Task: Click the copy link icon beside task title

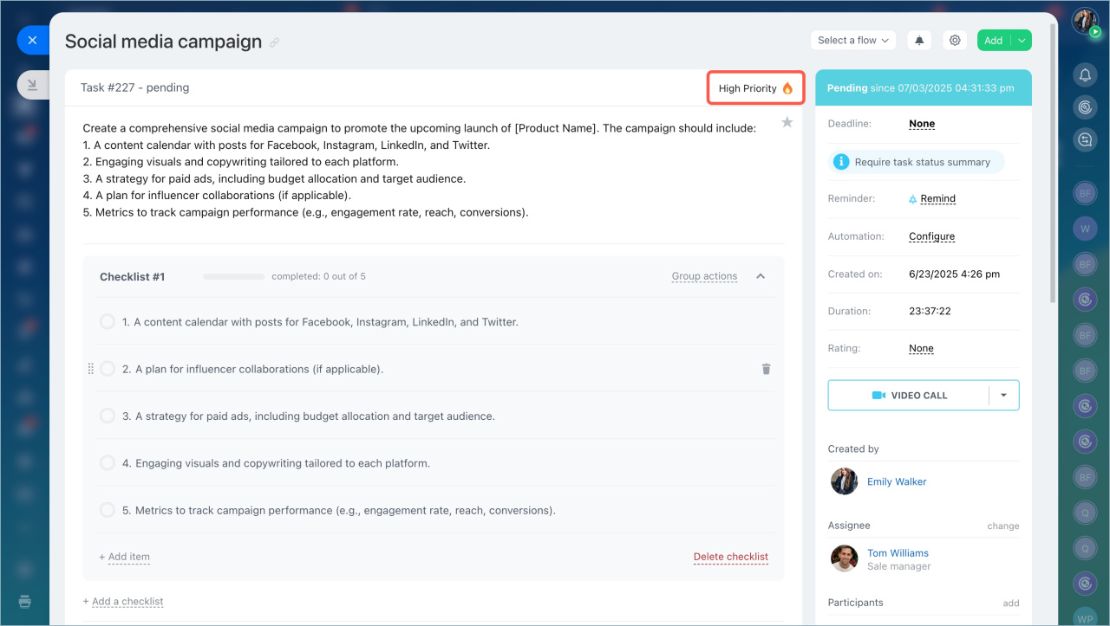Action: [274, 42]
